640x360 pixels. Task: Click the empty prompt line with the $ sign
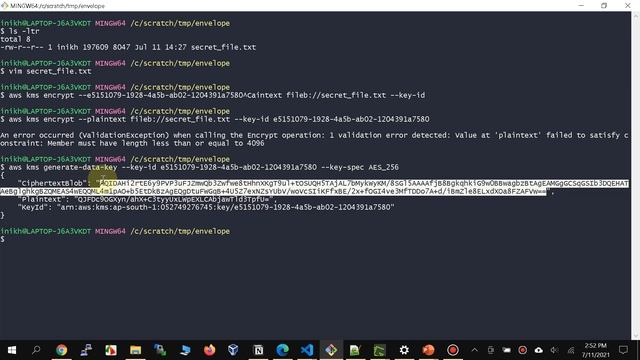(x=3, y=239)
